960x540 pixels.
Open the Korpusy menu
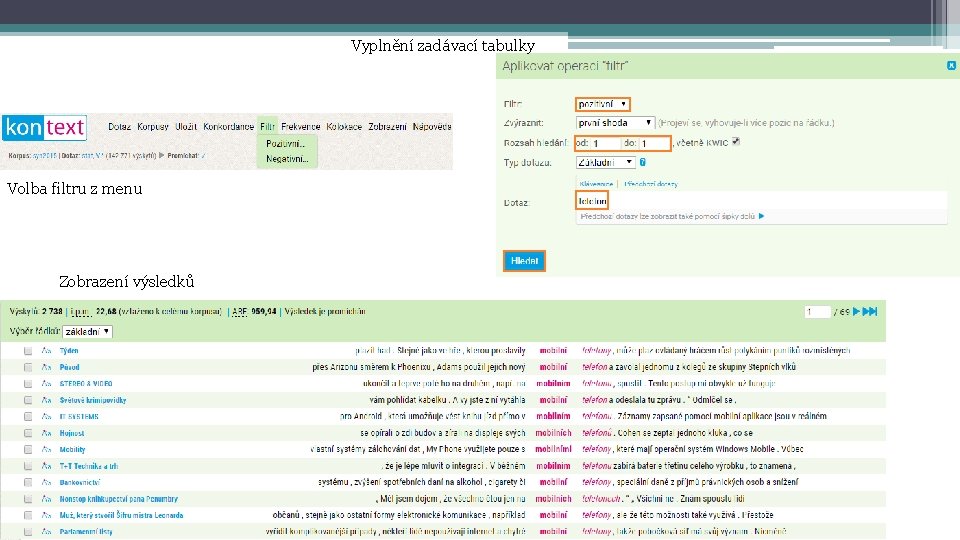click(152, 127)
